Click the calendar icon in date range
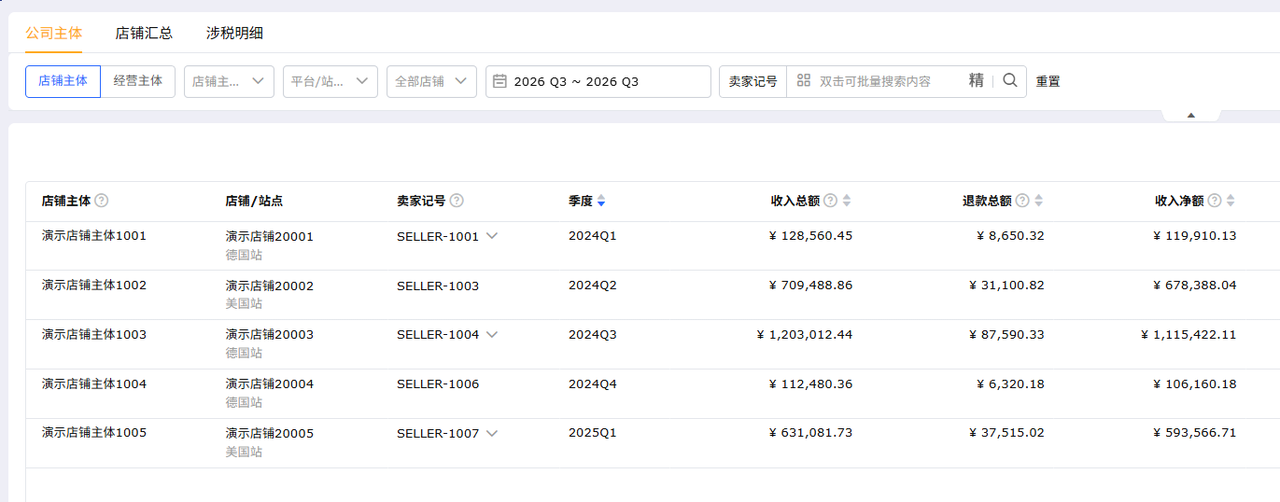Image resolution: width=1280 pixels, height=502 pixels. coord(500,81)
